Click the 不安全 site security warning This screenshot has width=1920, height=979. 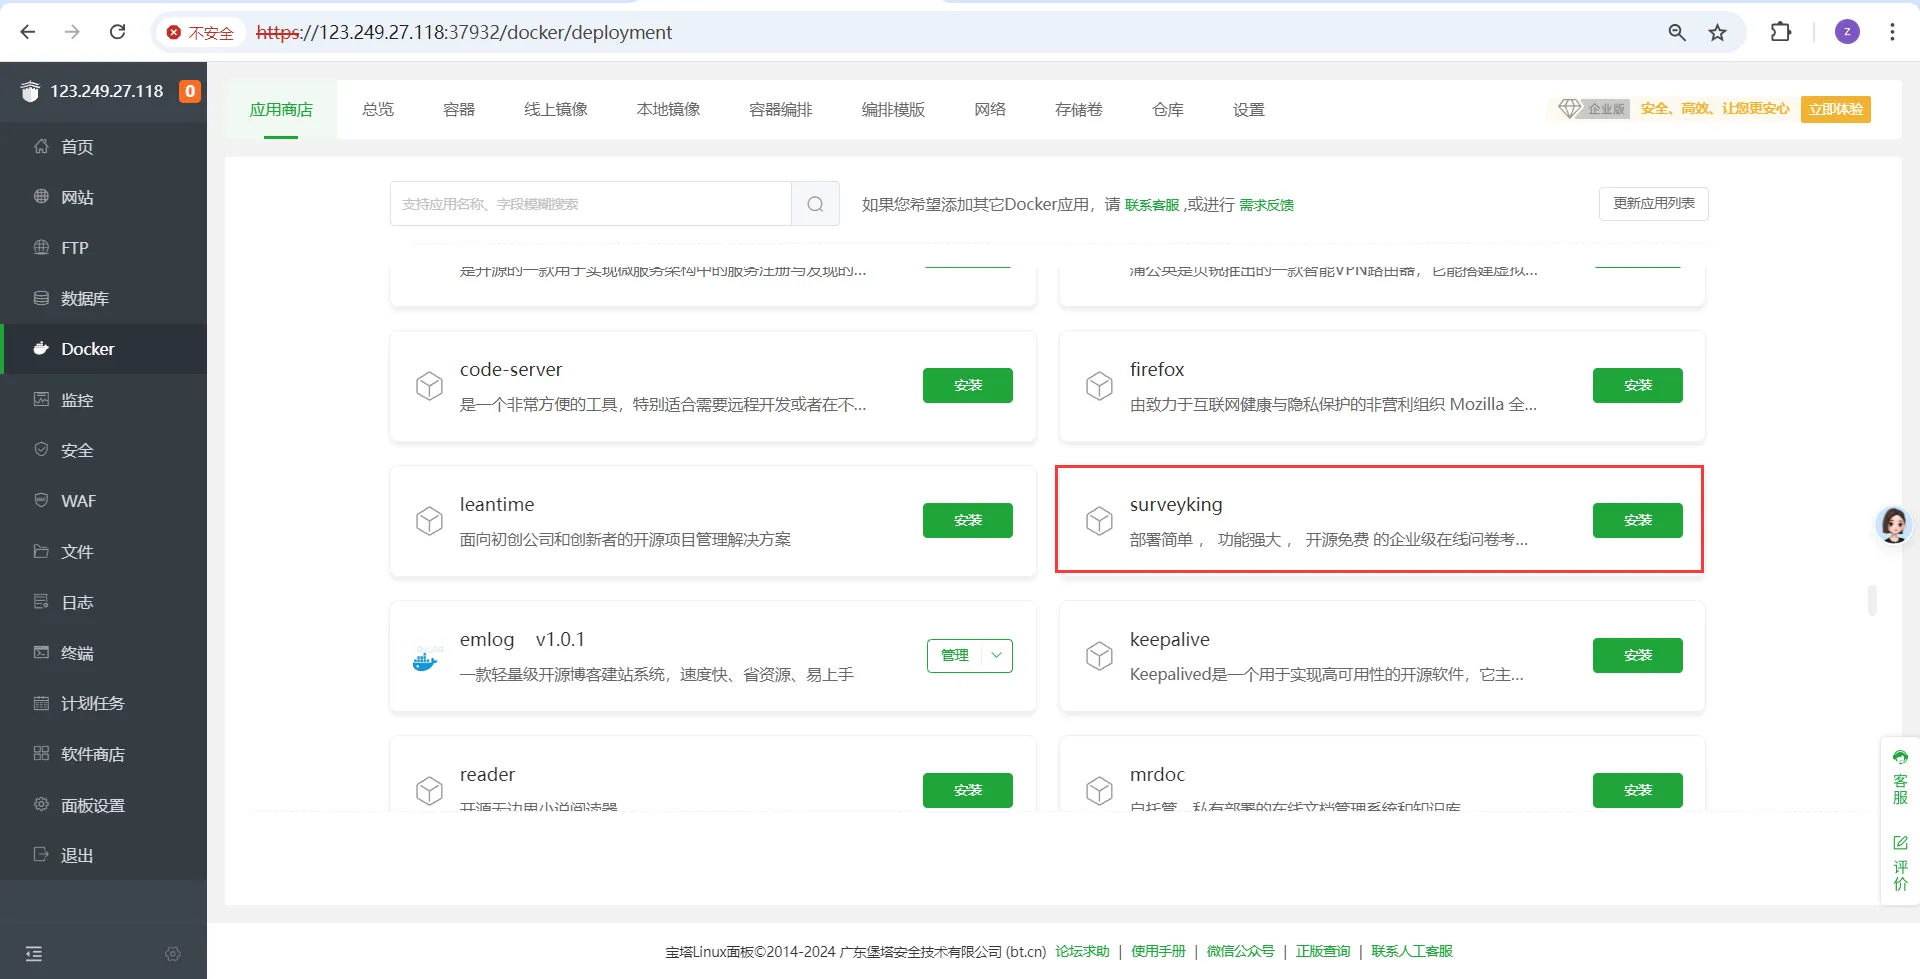click(x=200, y=33)
